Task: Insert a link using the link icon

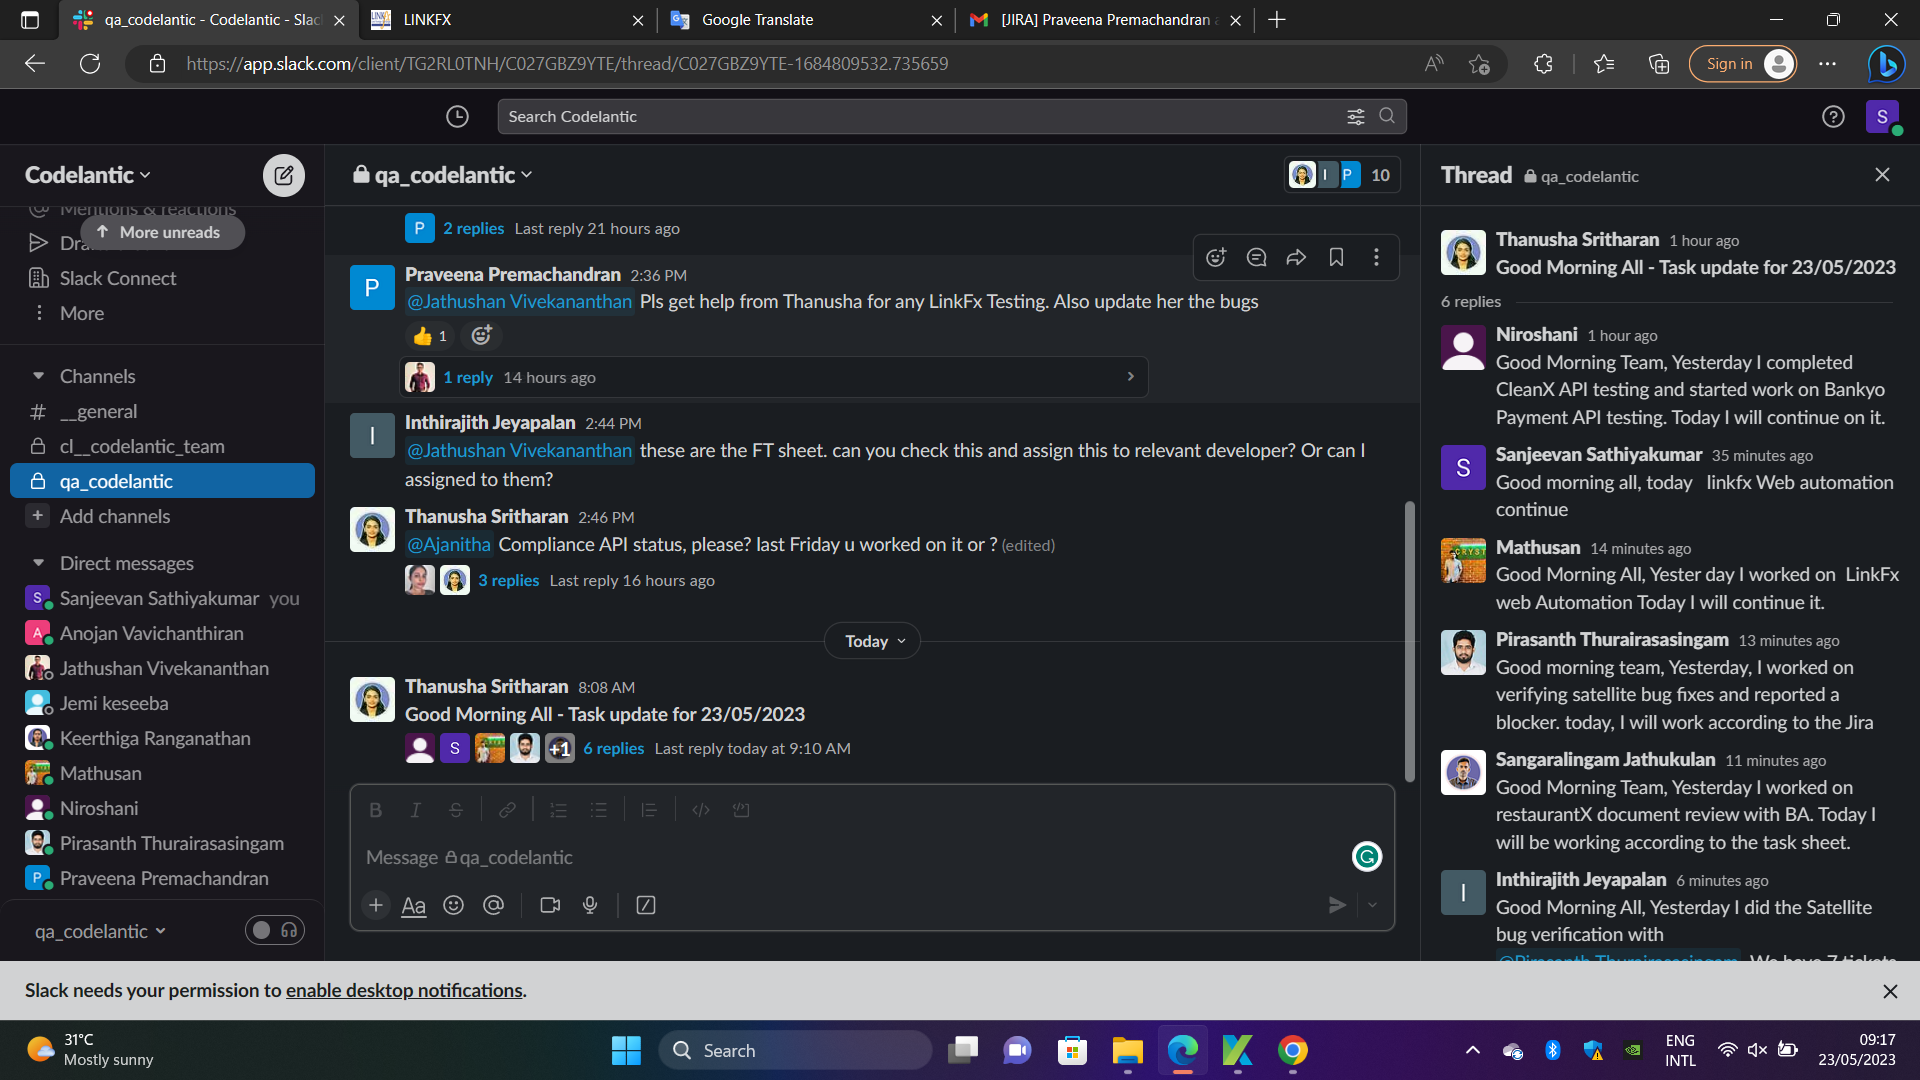Action: pos(507,810)
